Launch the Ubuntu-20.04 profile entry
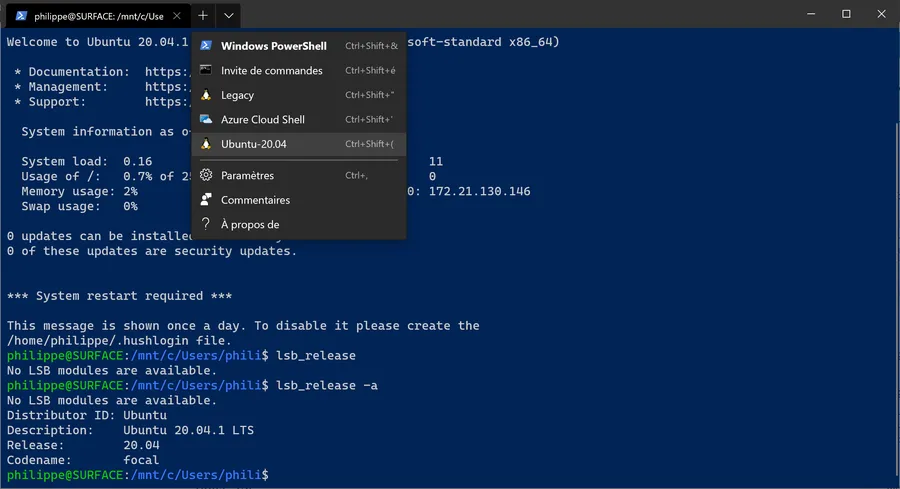Screen dimensions: 900x489 pos(254,144)
